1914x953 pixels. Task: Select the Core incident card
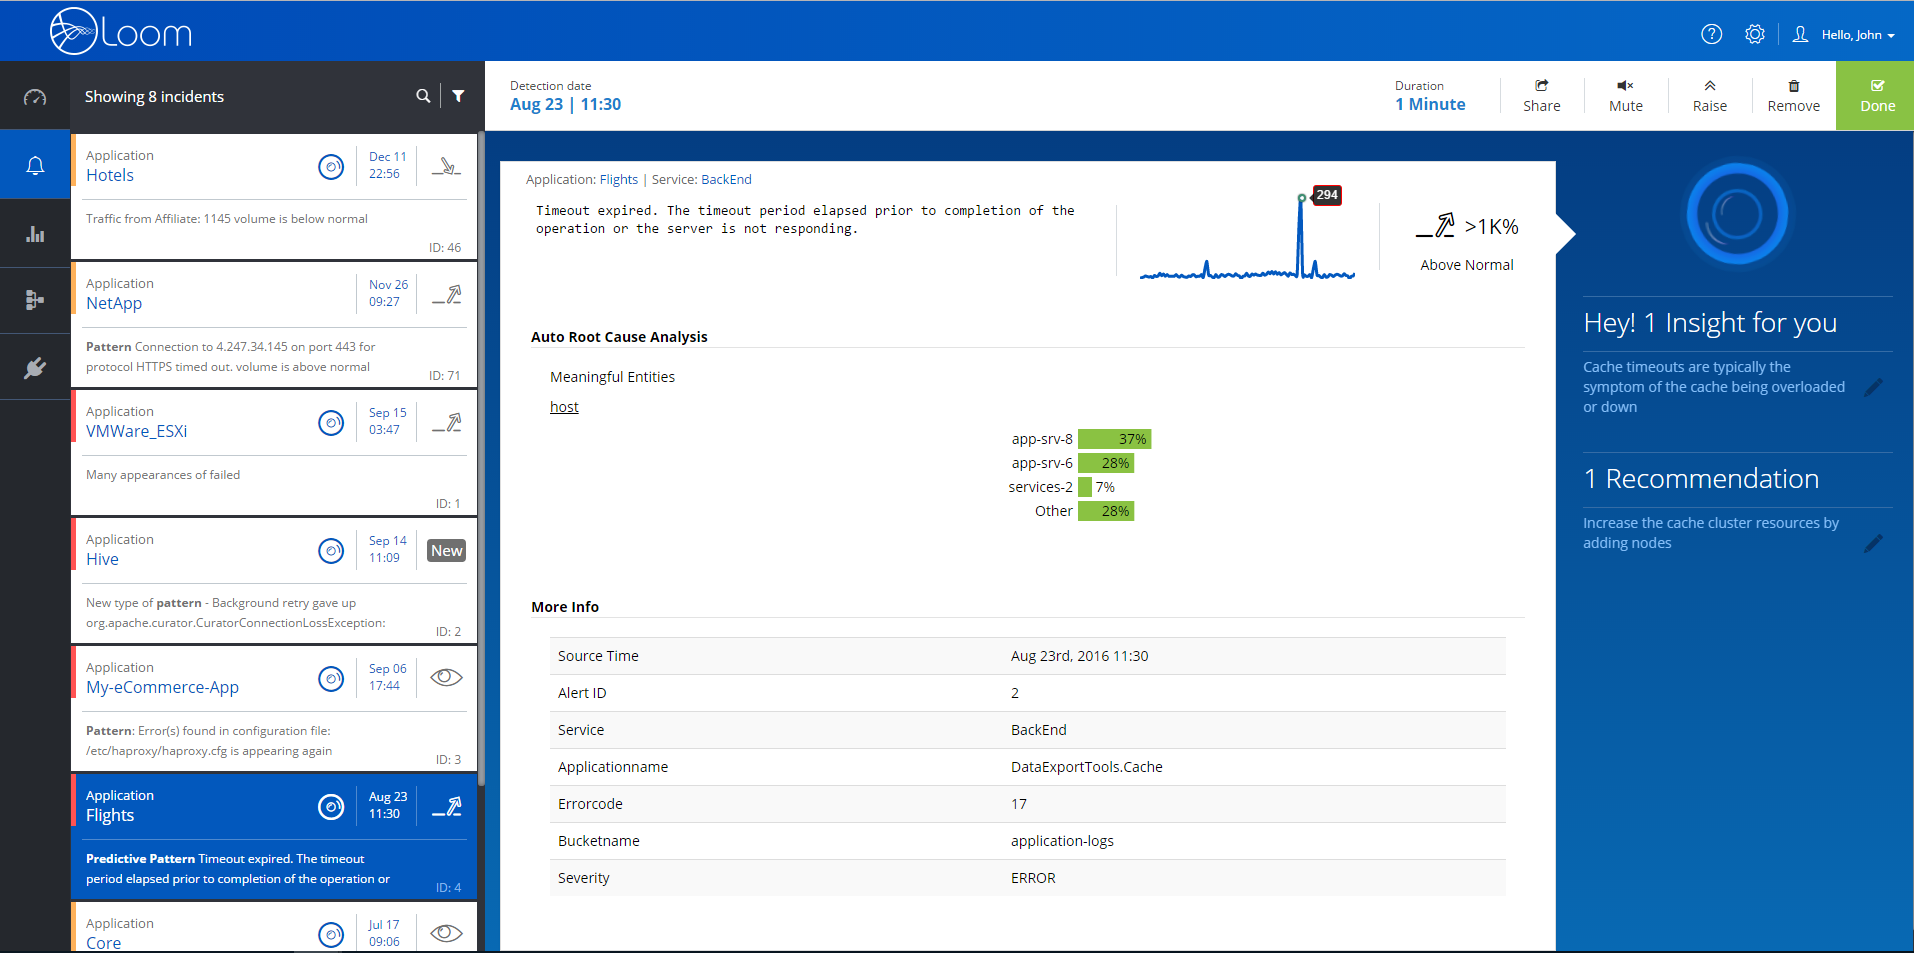click(x=274, y=927)
